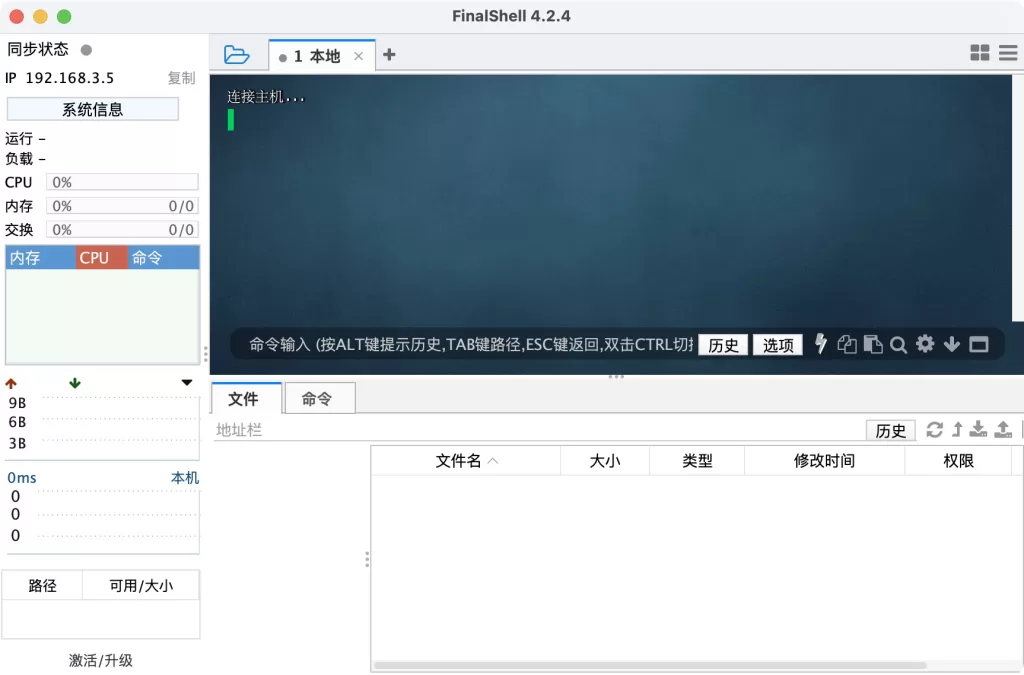
Task: Click the scroll-down arrow in command bar
Action: (952, 344)
